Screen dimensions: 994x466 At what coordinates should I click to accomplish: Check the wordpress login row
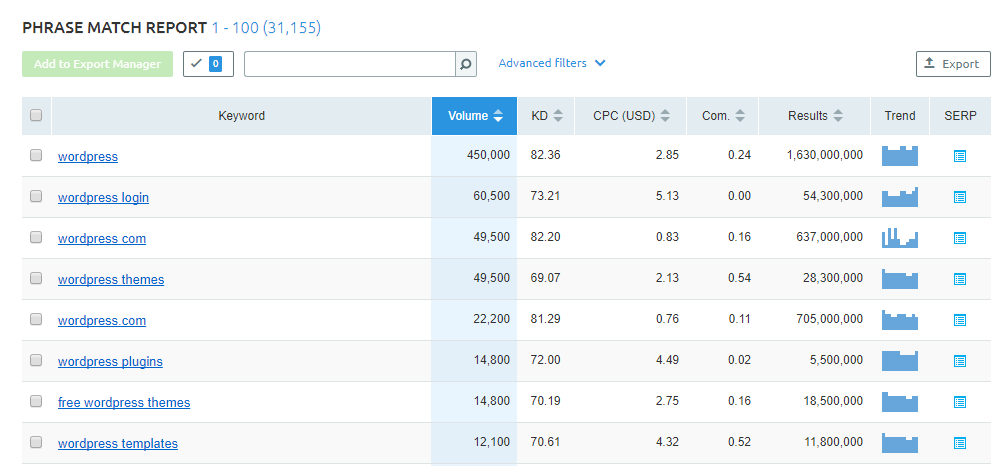(36, 196)
